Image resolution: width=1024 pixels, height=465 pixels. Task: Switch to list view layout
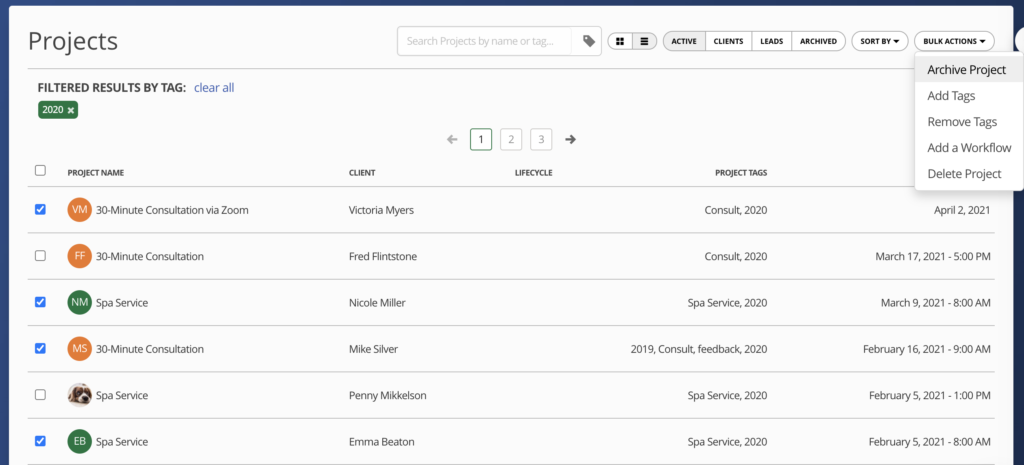point(645,41)
